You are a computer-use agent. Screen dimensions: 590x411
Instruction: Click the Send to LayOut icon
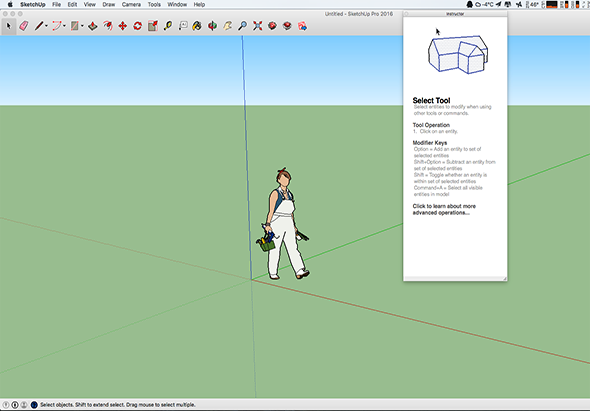tap(303, 26)
